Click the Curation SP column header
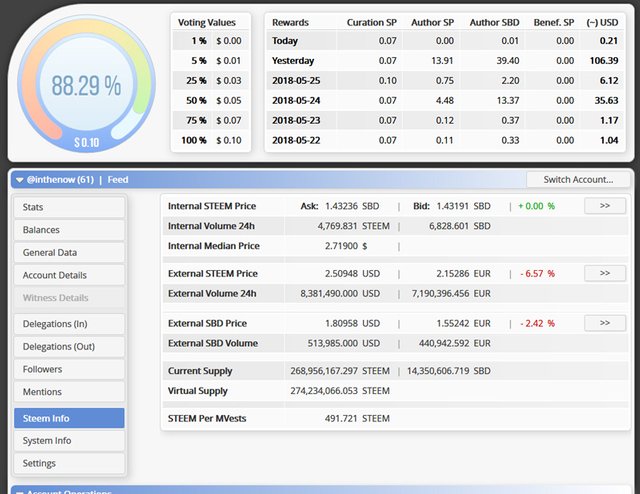 pos(371,22)
